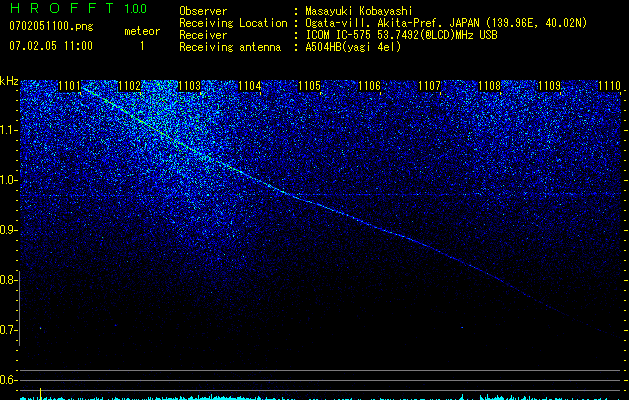
Task: Click the version number 1.0.0
Action: click(x=135, y=8)
